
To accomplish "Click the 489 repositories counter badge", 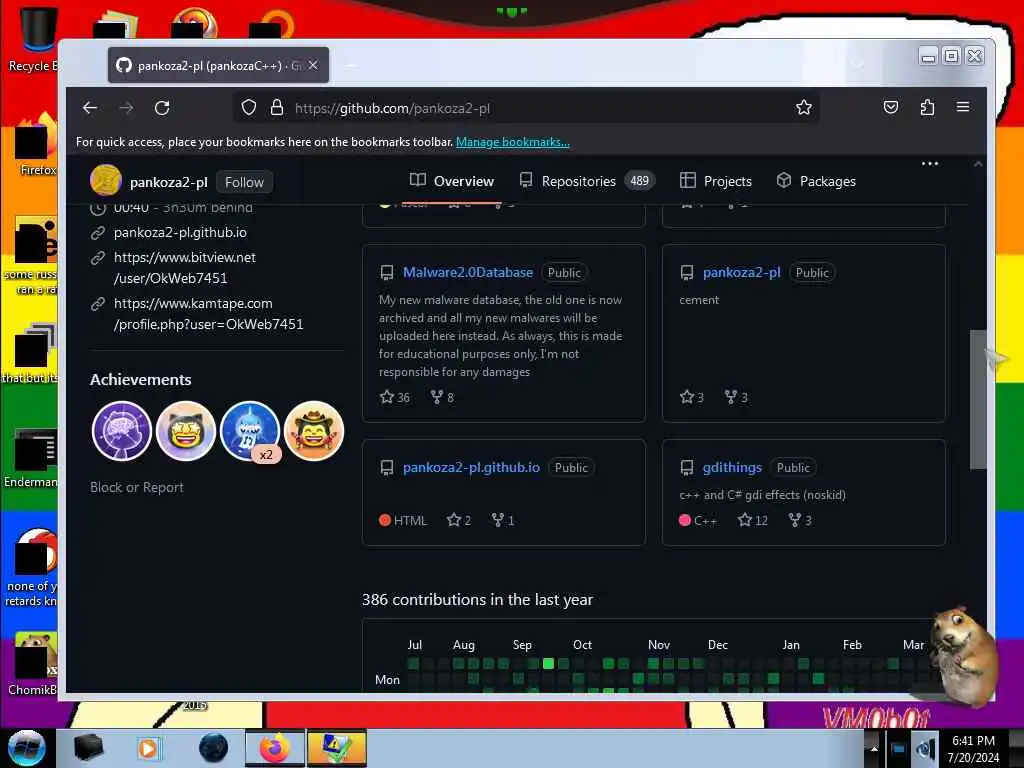I will pyautogui.click(x=639, y=181).
